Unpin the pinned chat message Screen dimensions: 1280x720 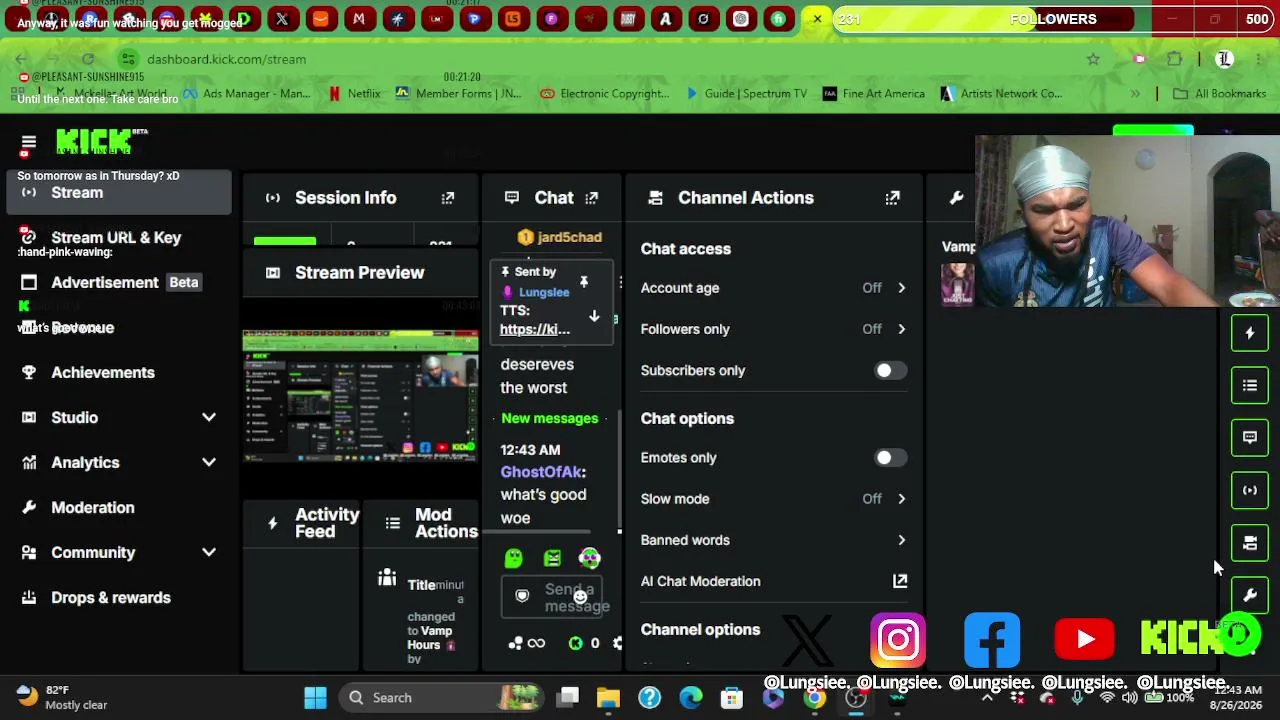tap(584, 282)
